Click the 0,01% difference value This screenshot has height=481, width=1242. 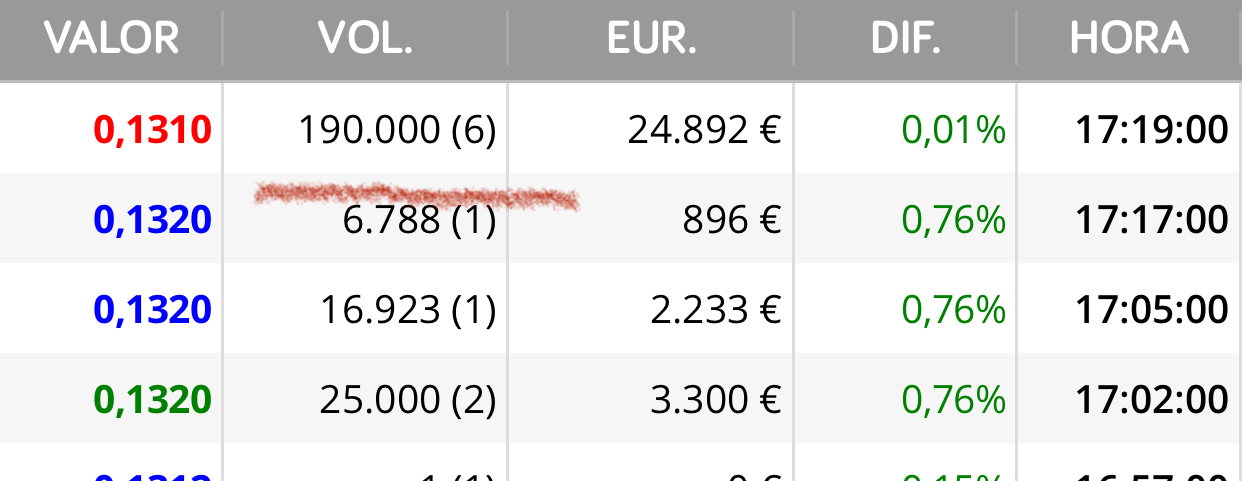pyautogui.click(x=954, y=130)
